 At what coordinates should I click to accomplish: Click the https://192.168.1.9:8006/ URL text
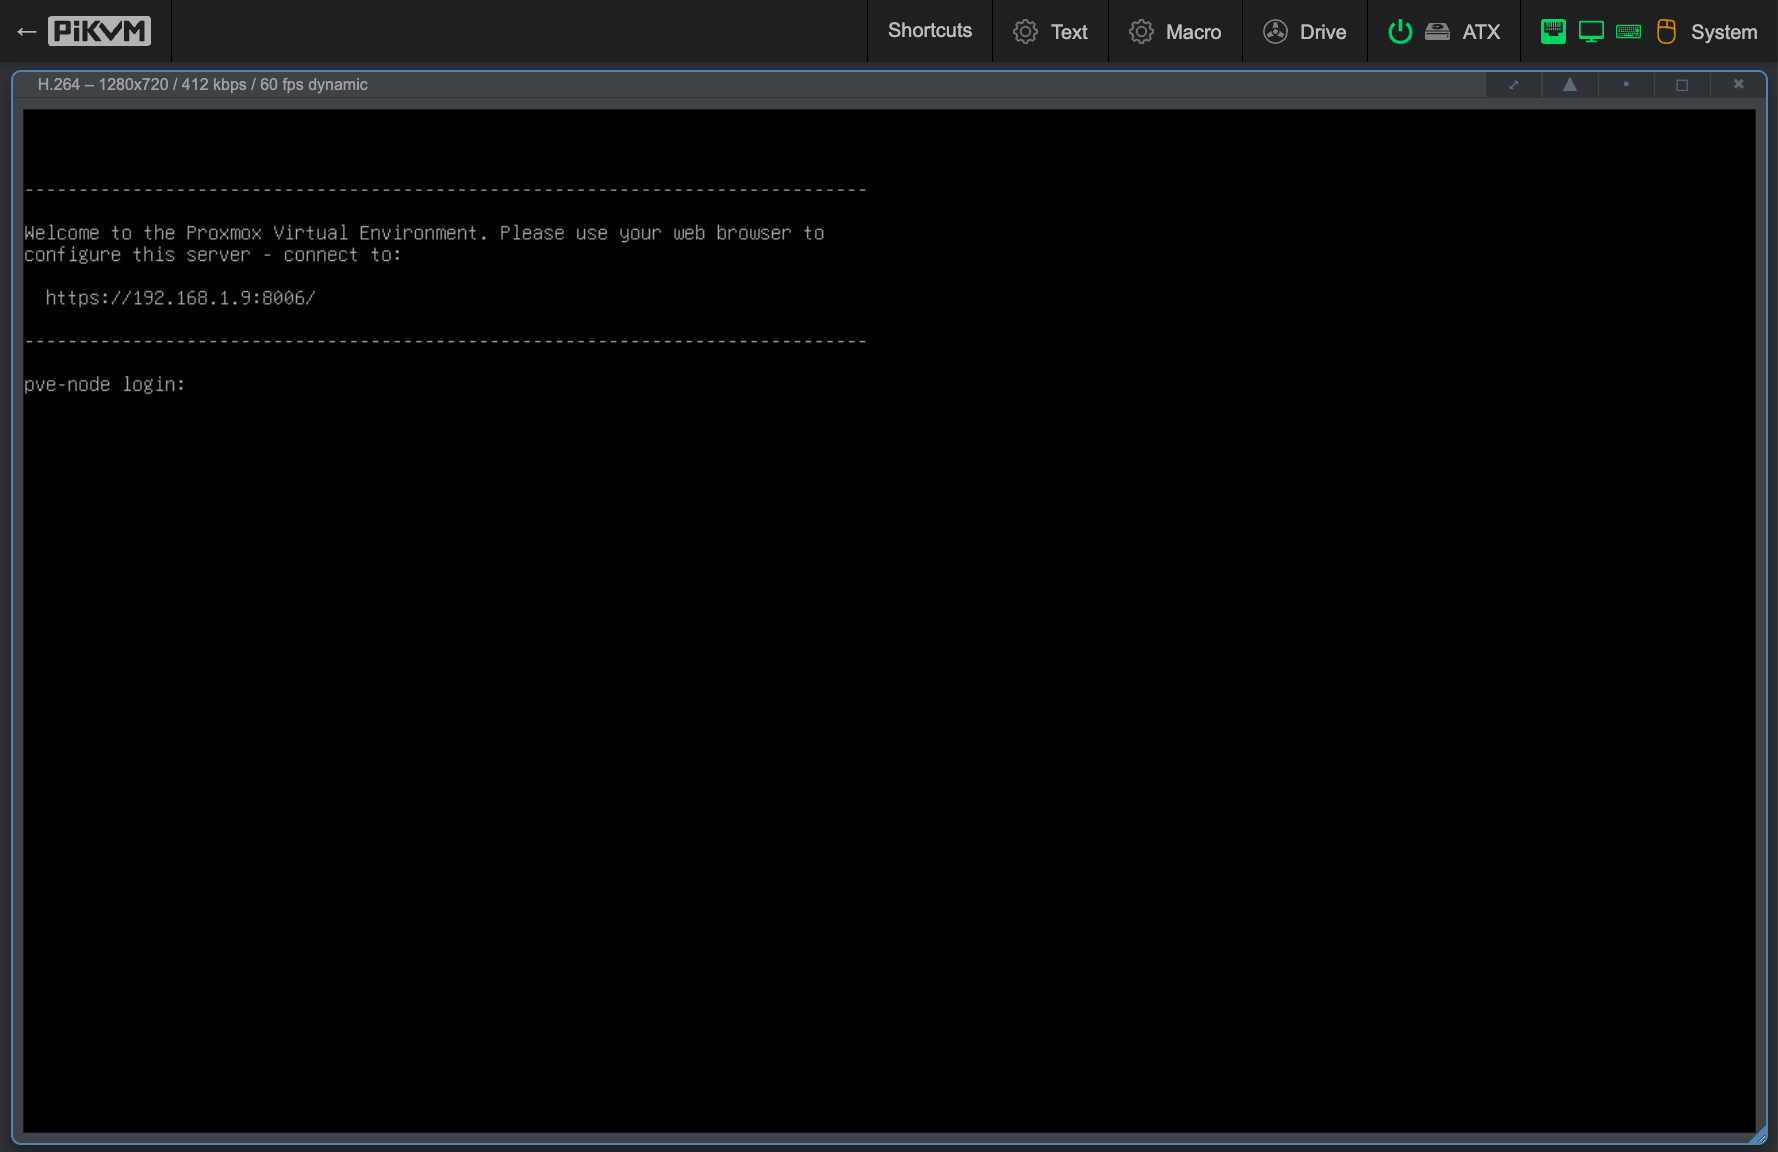pos(180,298)
